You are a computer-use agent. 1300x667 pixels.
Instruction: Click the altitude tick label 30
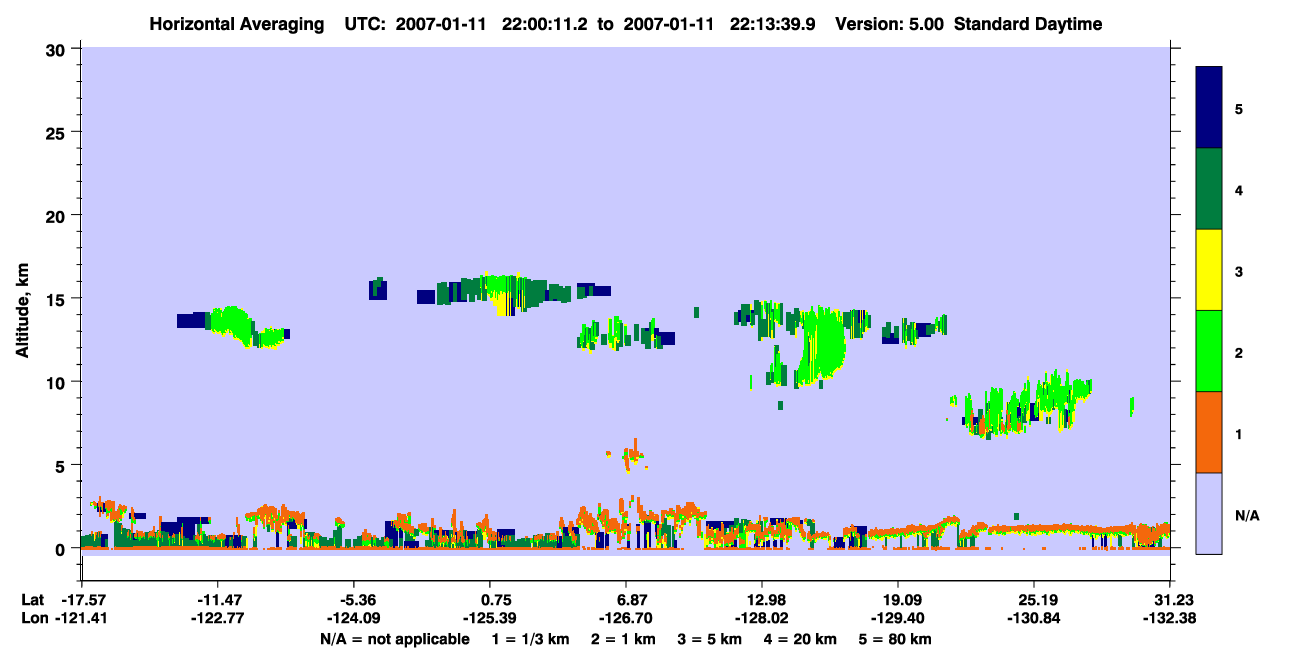click(58, 49)
